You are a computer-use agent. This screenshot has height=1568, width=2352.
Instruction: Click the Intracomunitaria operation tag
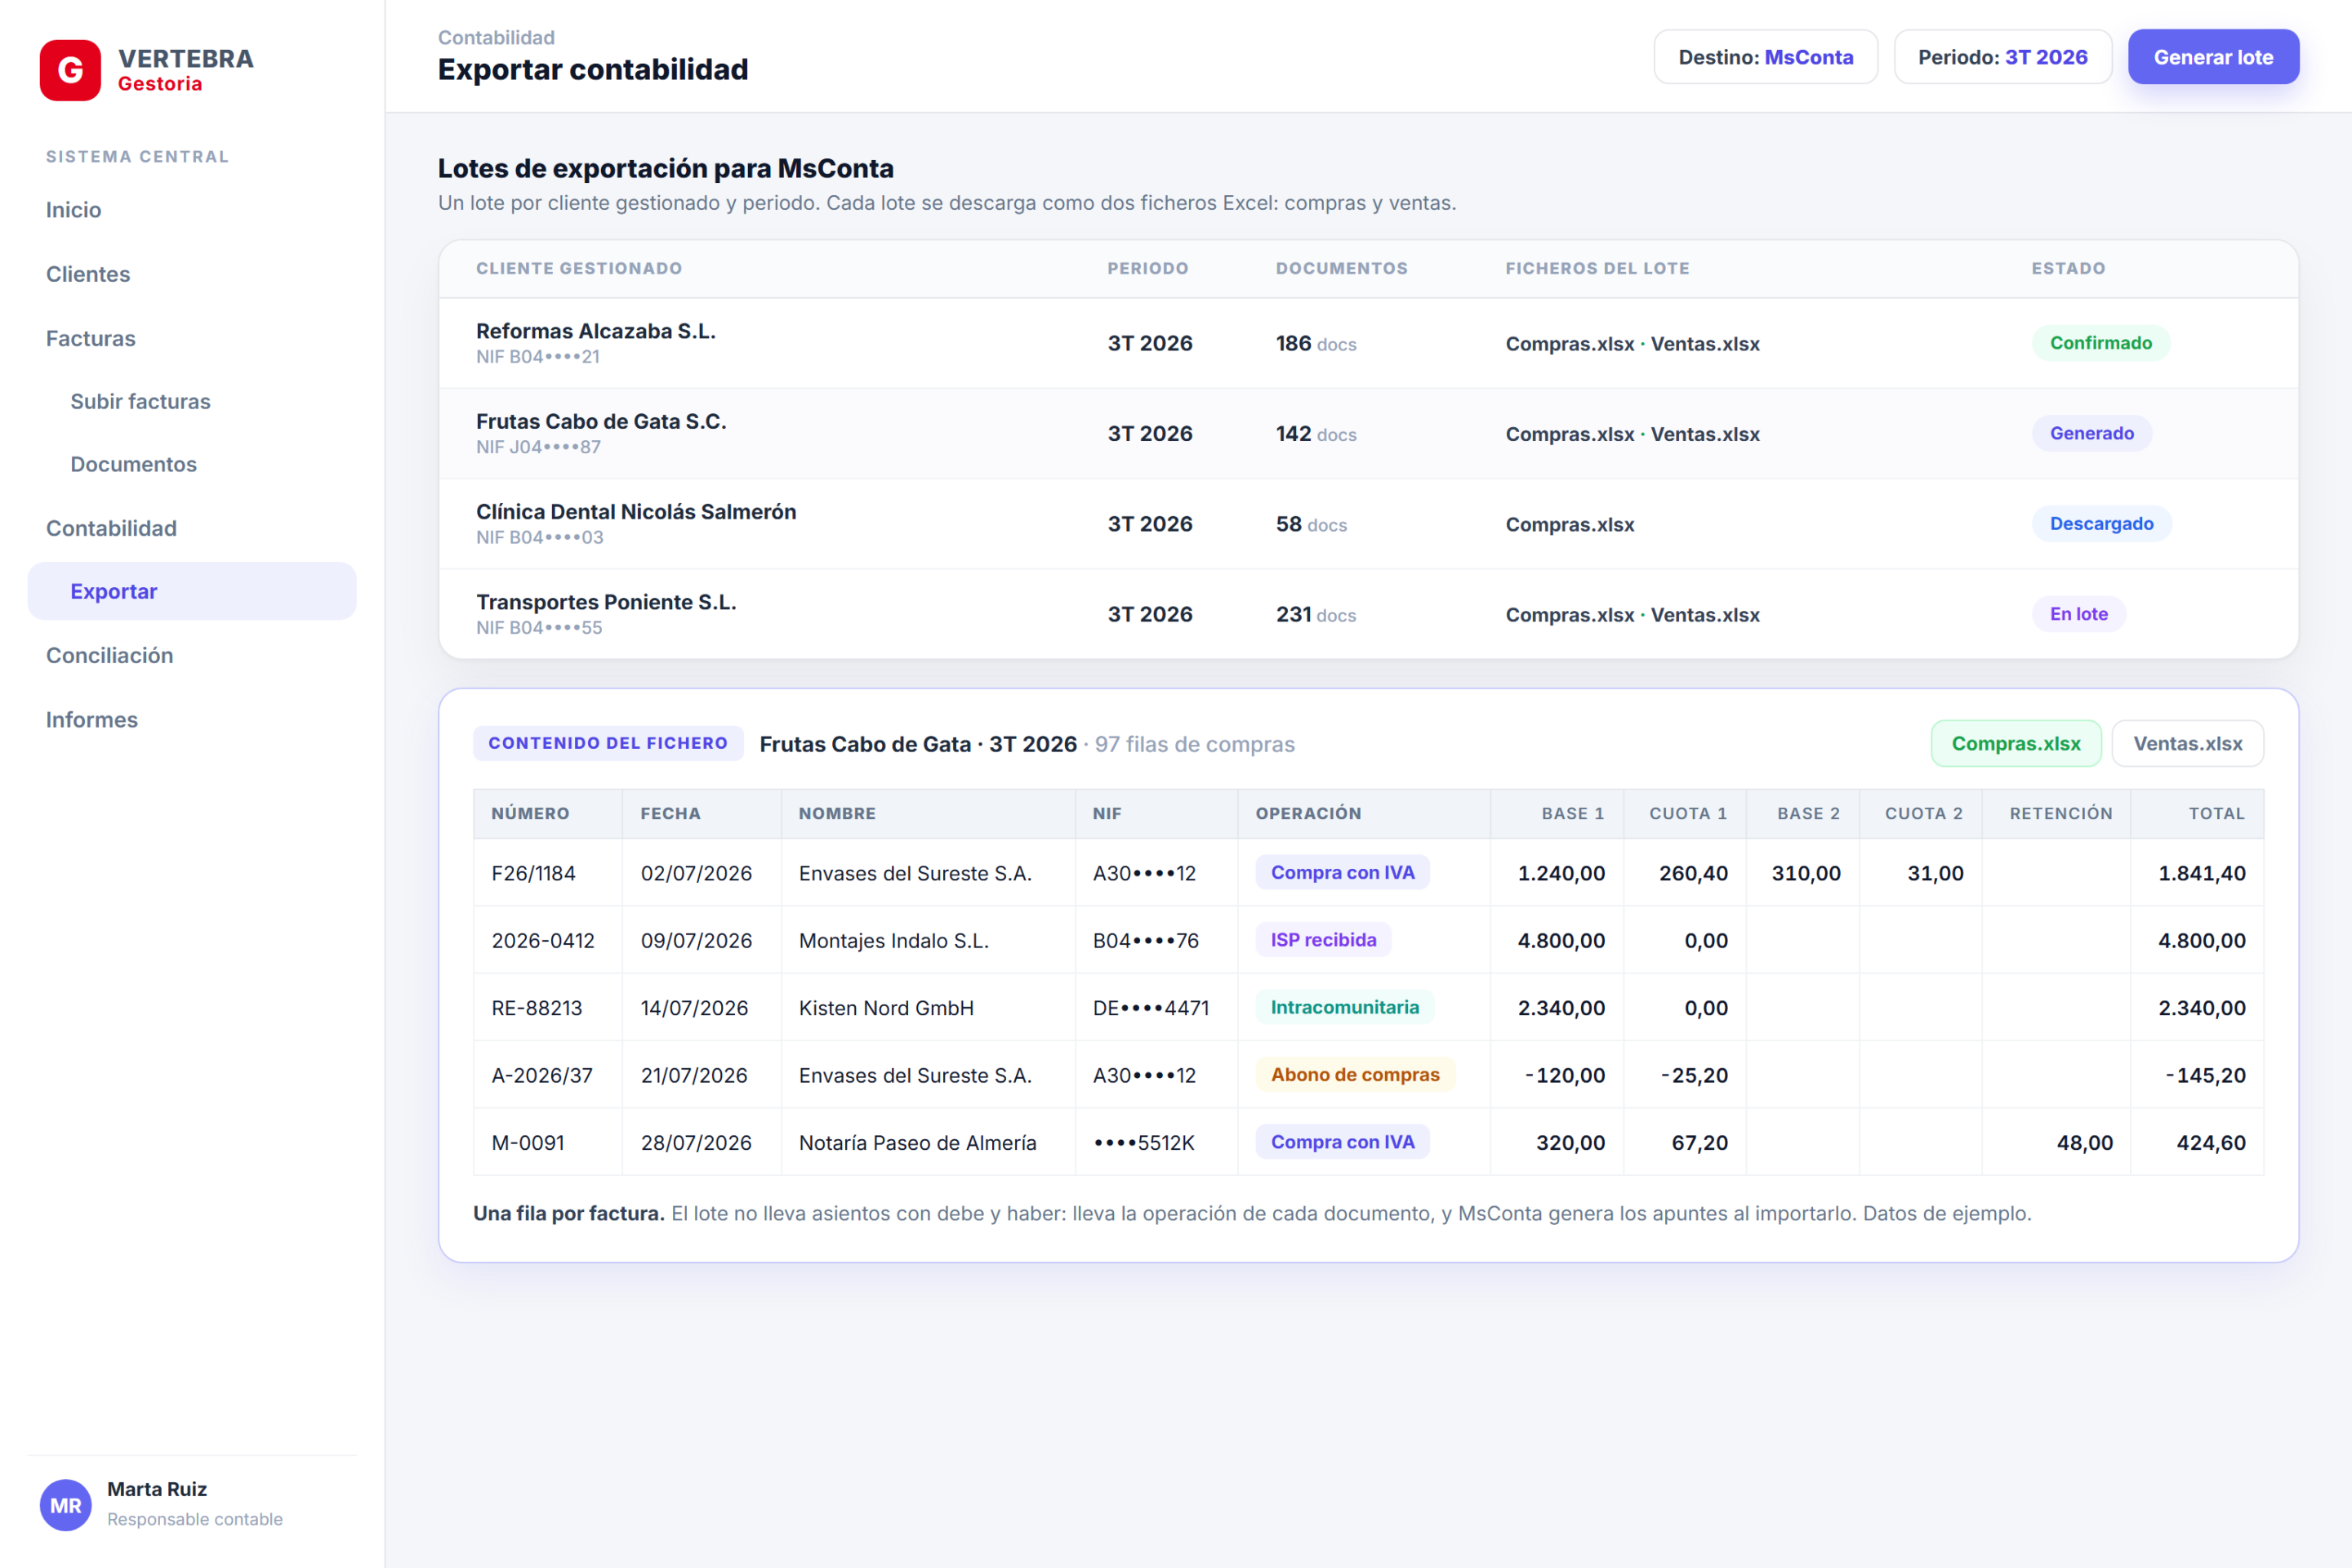tap(1344, 1007)
